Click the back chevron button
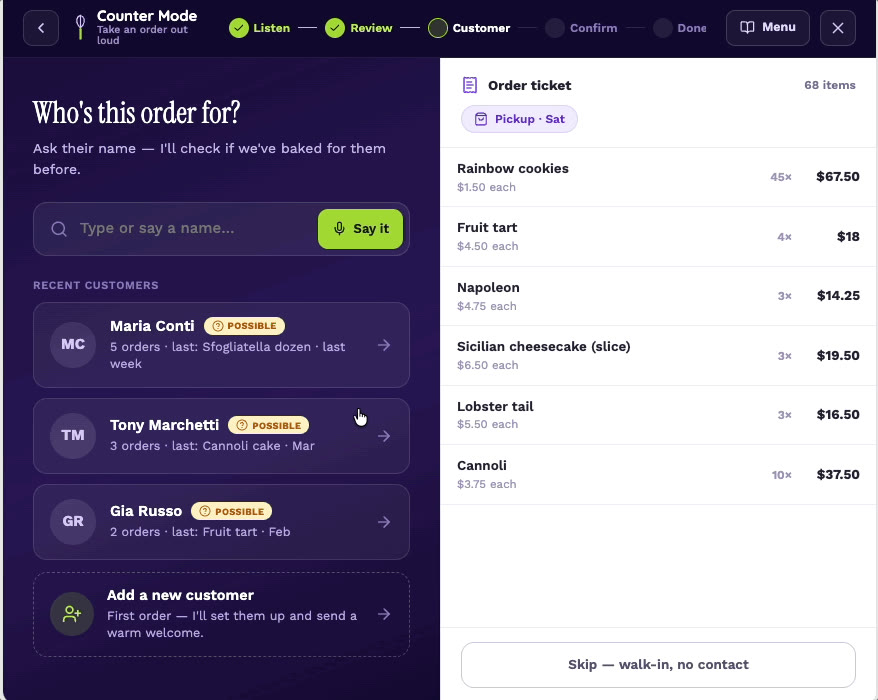This screenshot has height=700, width=878. point(41,28)
